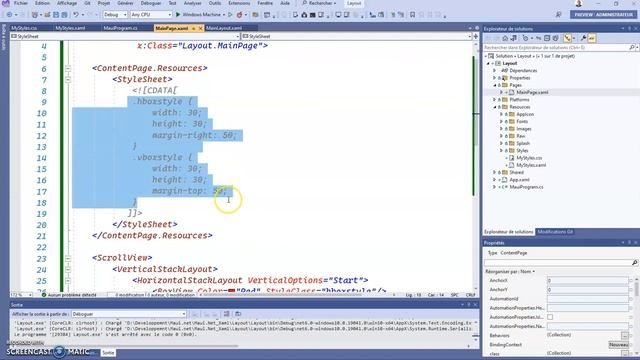The height and width of the screenshot is (360, 640).
Task: Click the search icon in Properties panel
Action: pos(634,262)
